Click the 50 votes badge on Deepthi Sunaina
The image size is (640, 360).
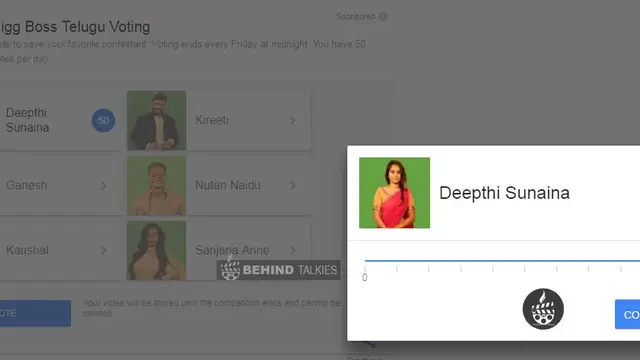(103, 120)
